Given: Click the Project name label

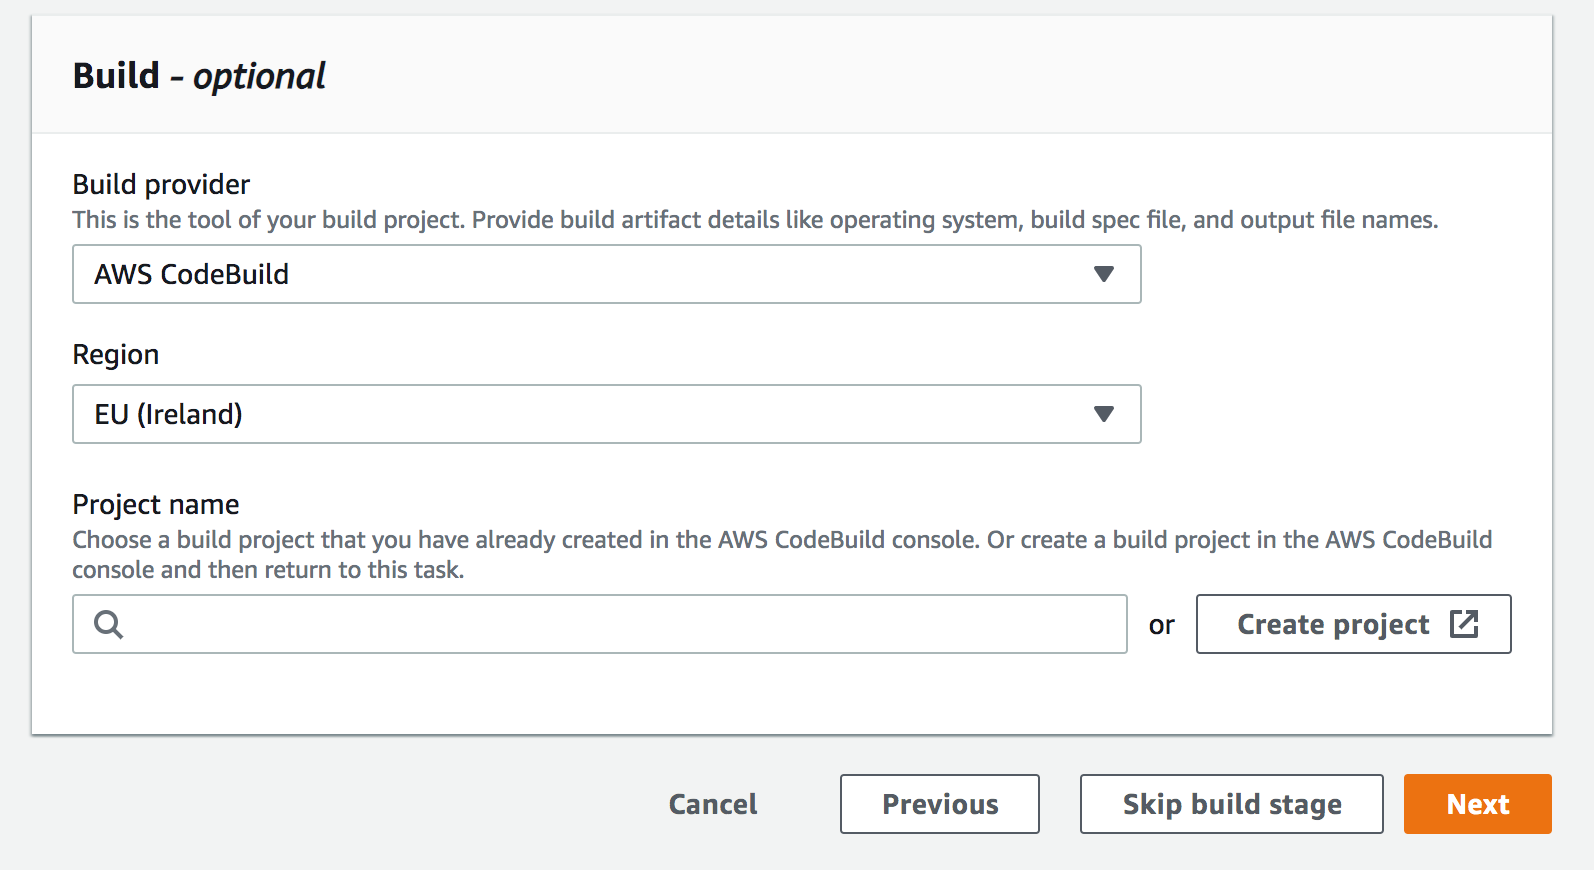Looking at the screenshot, I should [x=156, y=504].
